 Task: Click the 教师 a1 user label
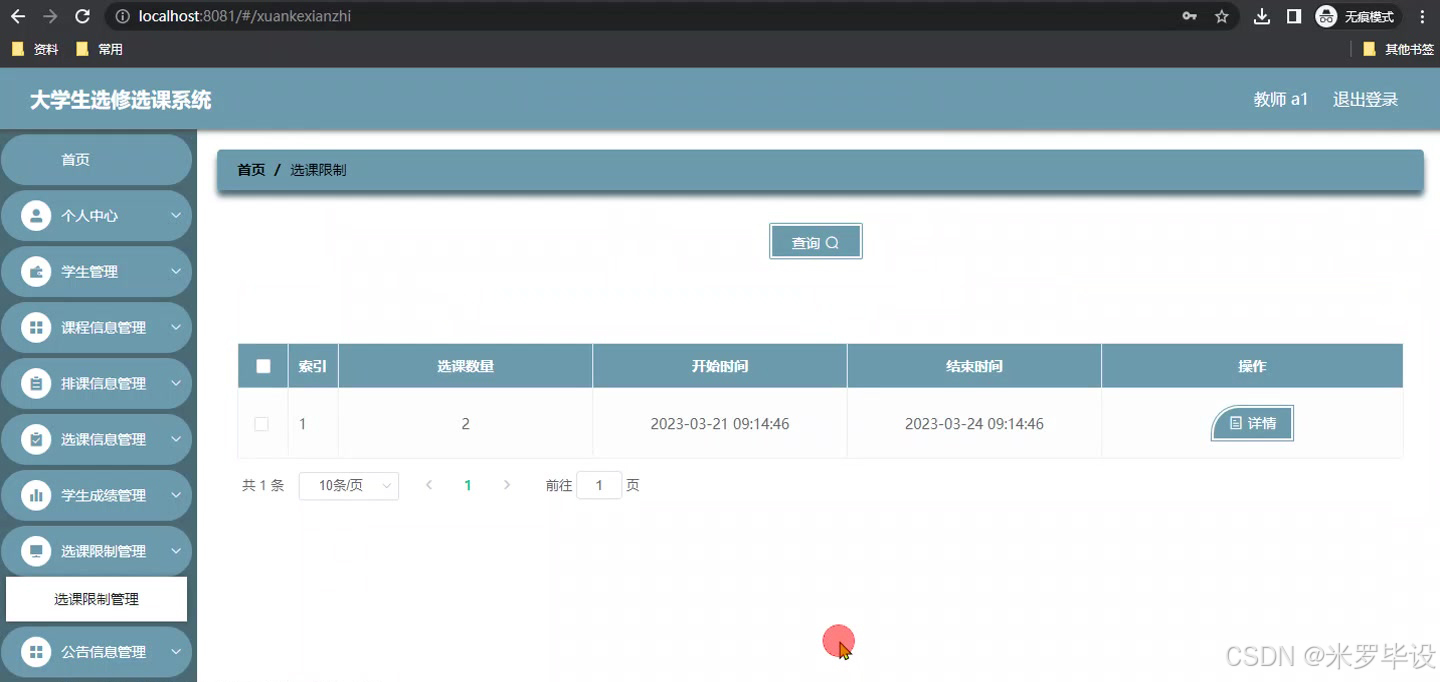point(1281,99)
